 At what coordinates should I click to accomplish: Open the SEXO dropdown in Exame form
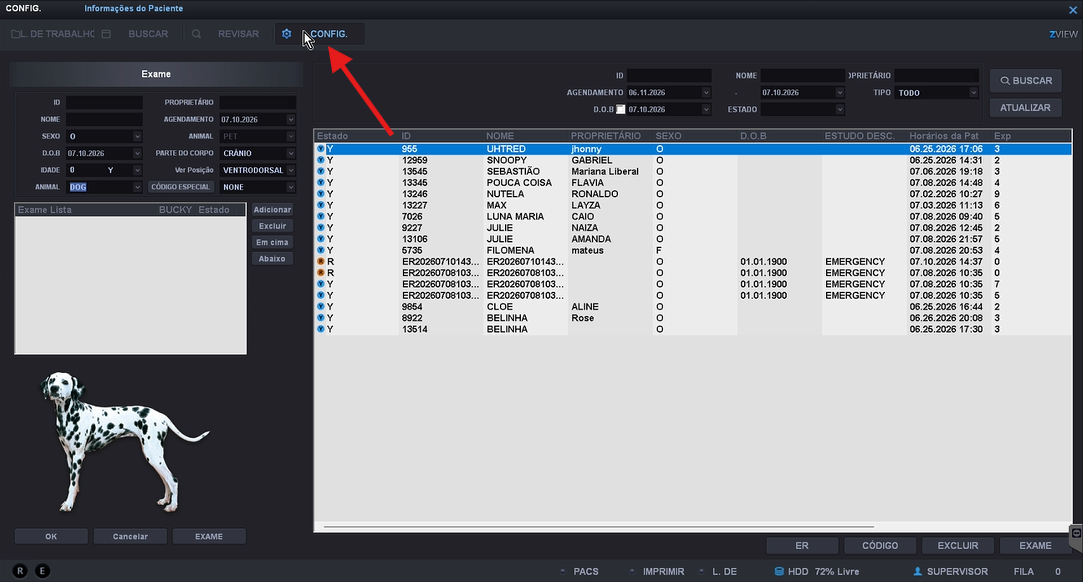point(137,137)
